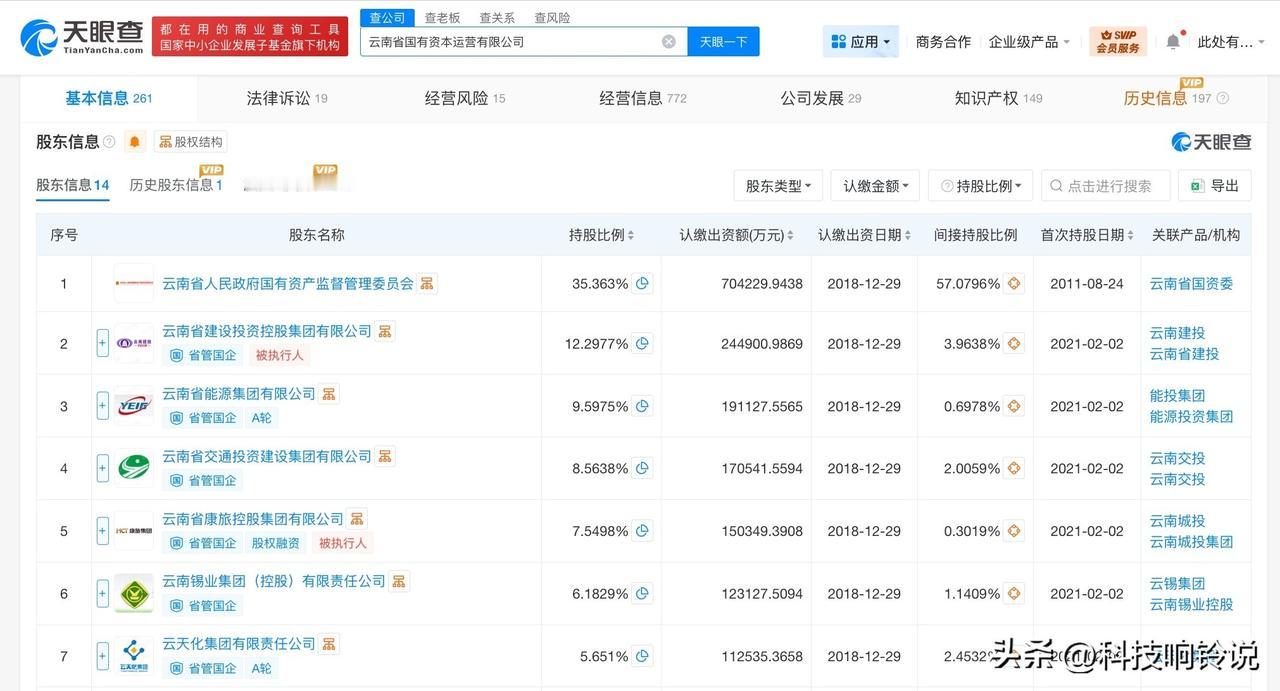Screen dimensions: 1280x691
Task: Click the help icon beside 股东信息 heading
Action: point(109,142)
